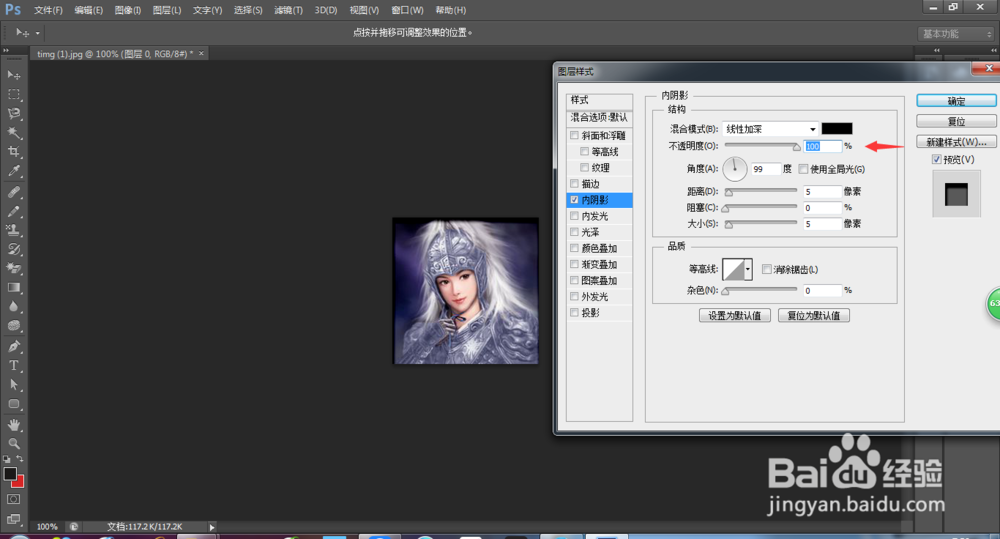1000x539 pixels.
Task: Click 新建样式(W)... button
Action: [x=956, y=142]
